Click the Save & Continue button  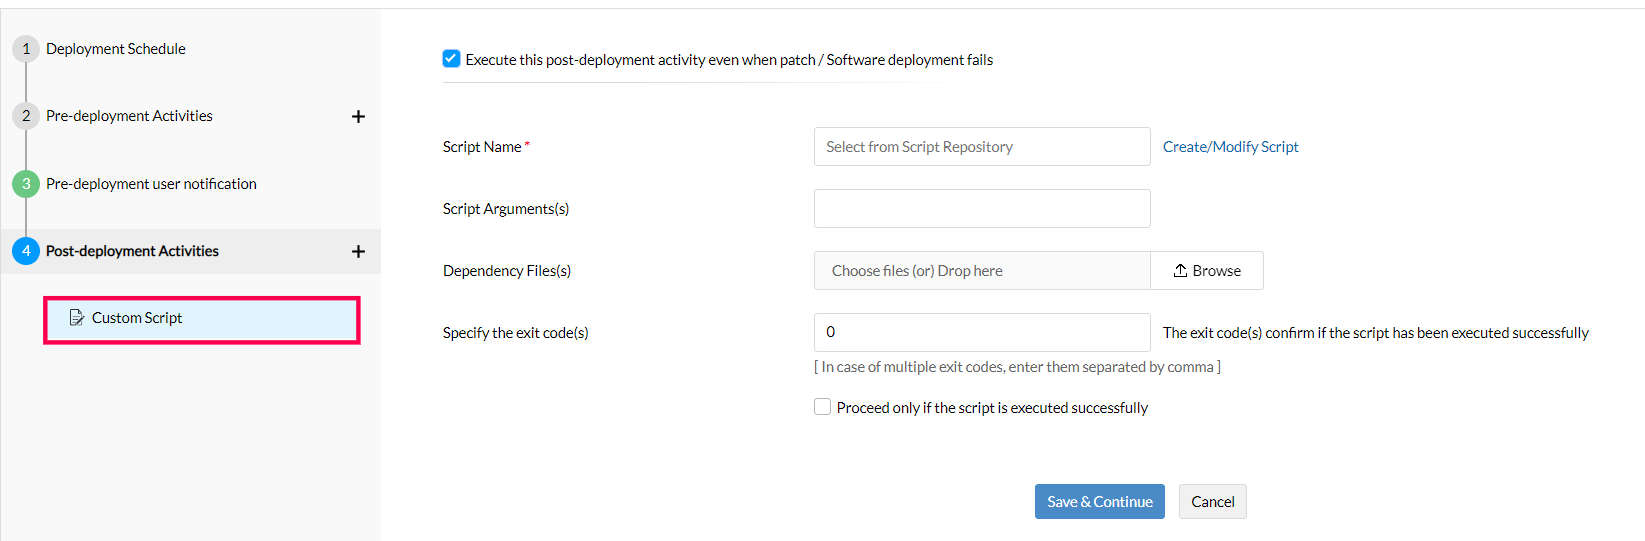1099,502
